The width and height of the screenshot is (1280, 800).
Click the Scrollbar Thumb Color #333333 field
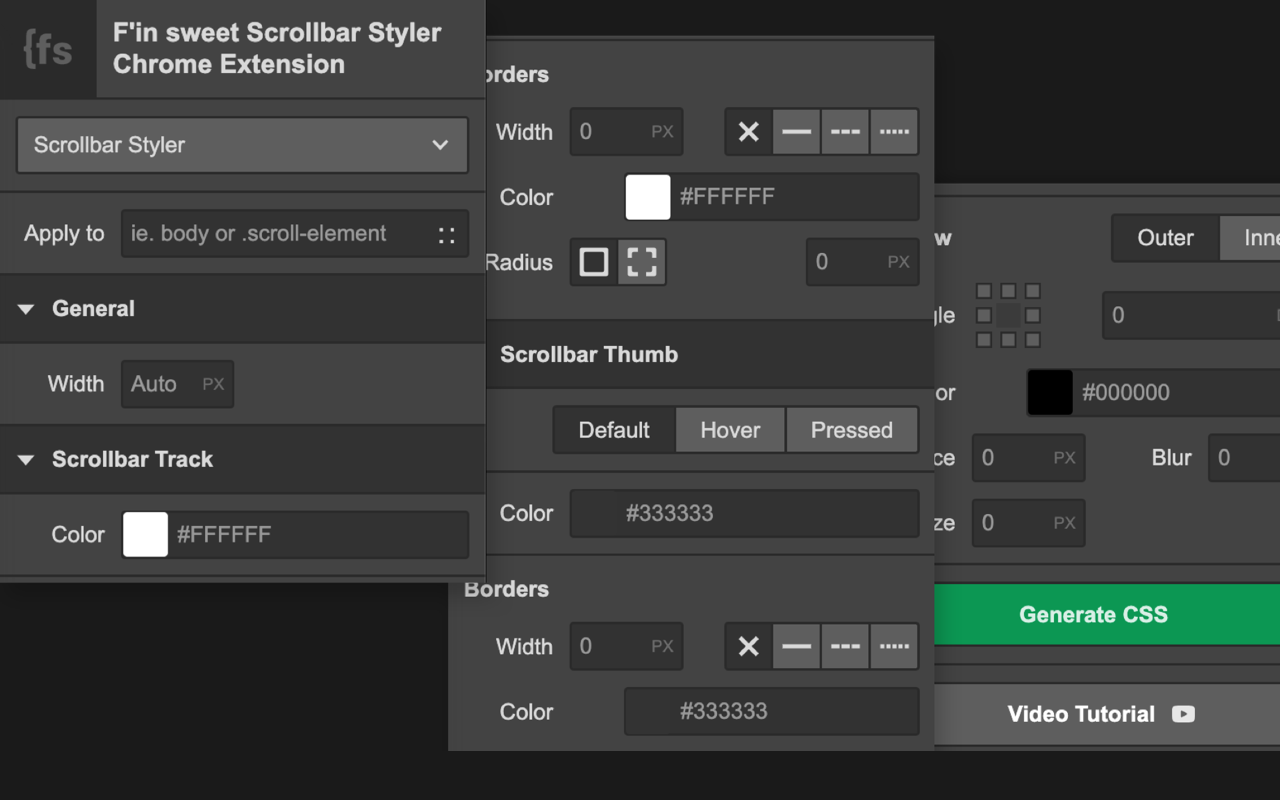point(744,514)
